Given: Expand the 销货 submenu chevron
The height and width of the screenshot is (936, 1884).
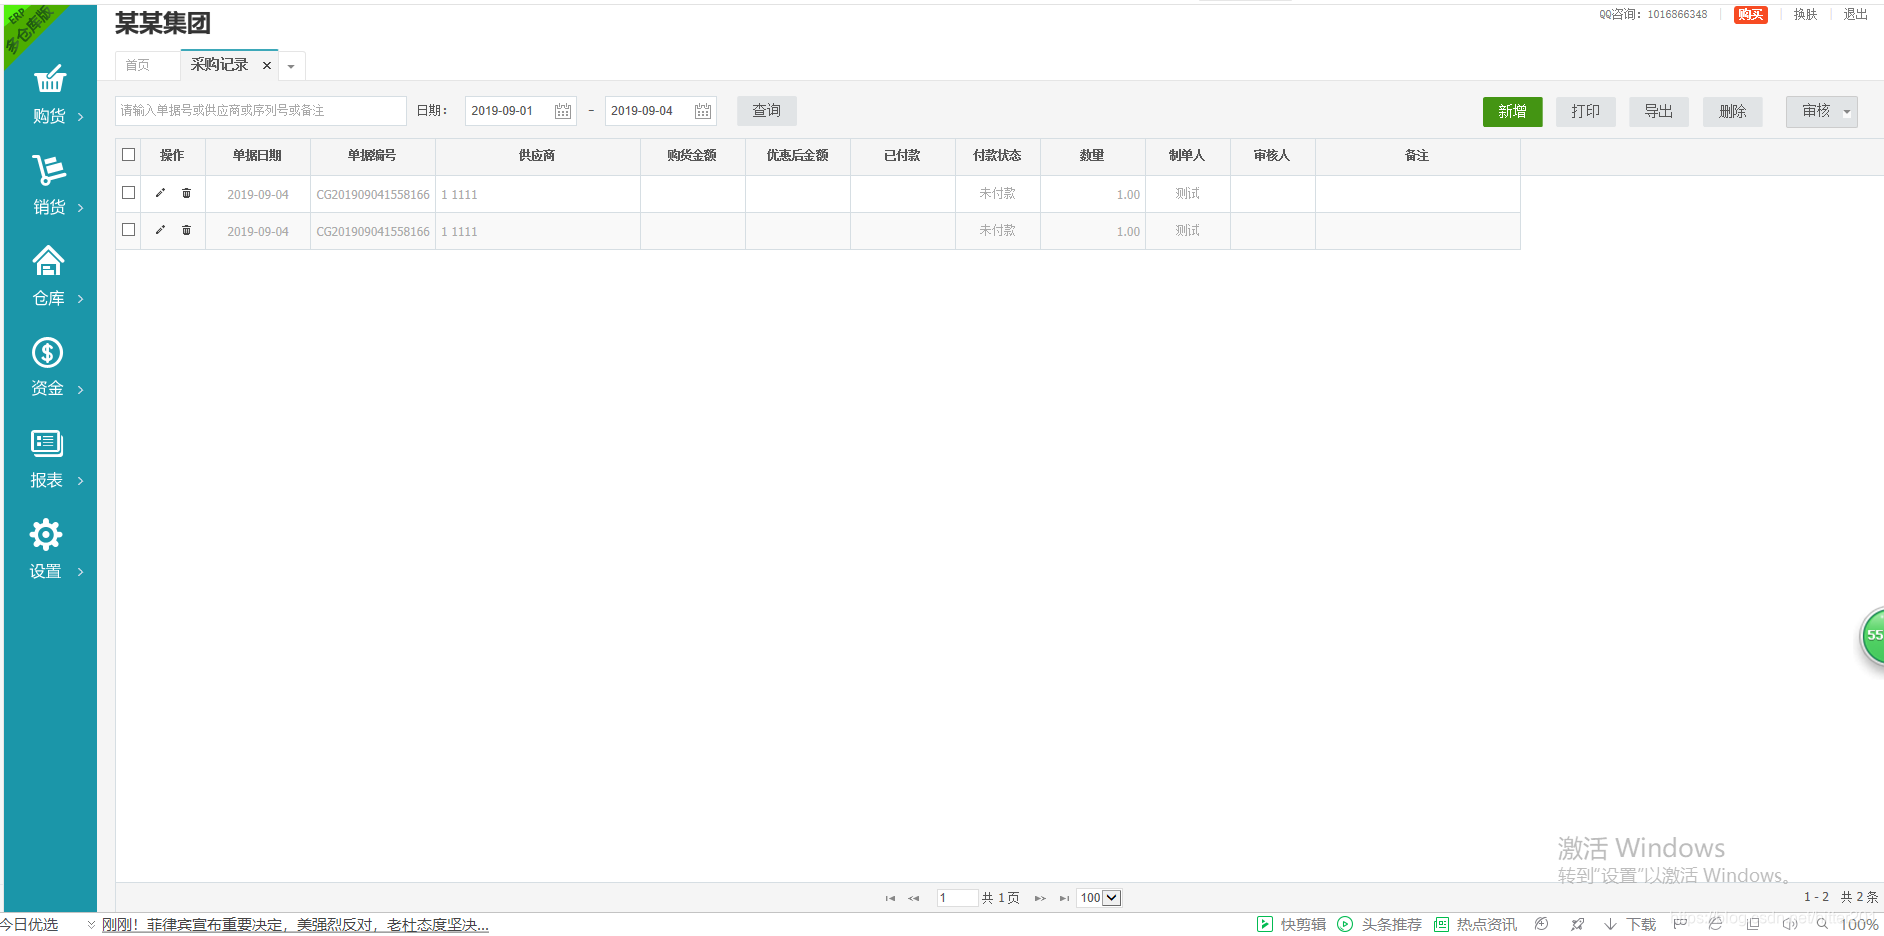Looking at the screenshot, I should coord(80,208).
